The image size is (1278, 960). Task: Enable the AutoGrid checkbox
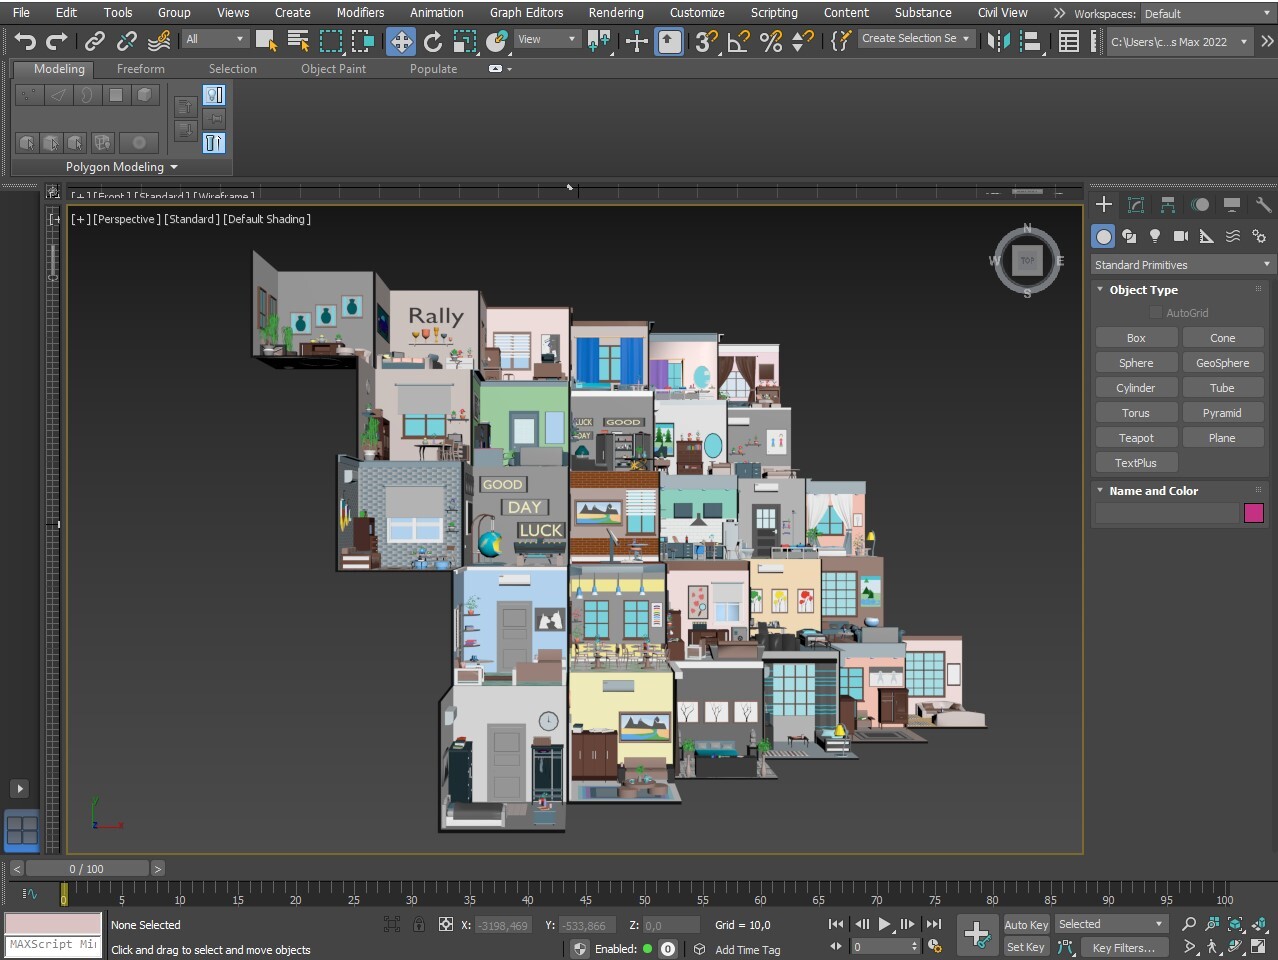(x=1156, y=312)
